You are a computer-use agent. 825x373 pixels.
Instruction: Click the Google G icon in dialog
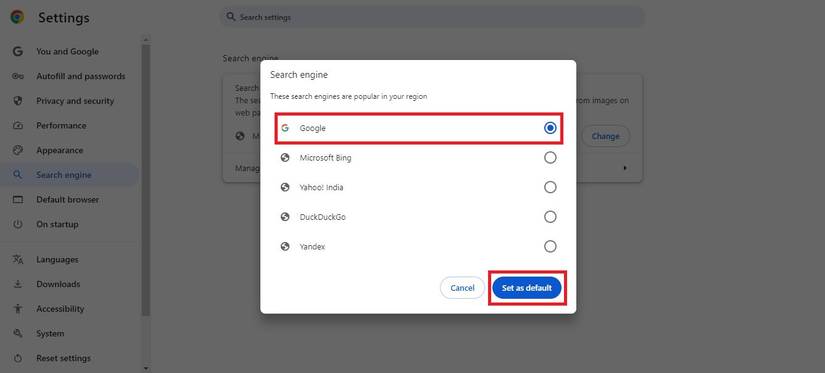tap(285, 128)
